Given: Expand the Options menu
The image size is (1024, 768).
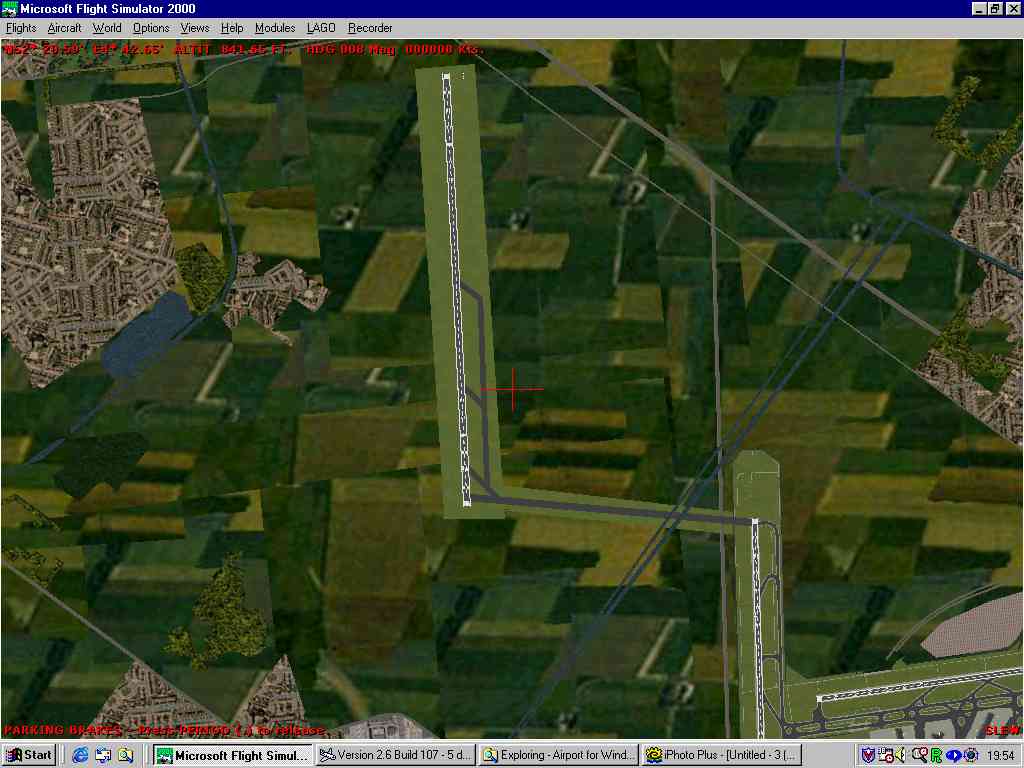Looking at the screenshot, I should 151,28.
